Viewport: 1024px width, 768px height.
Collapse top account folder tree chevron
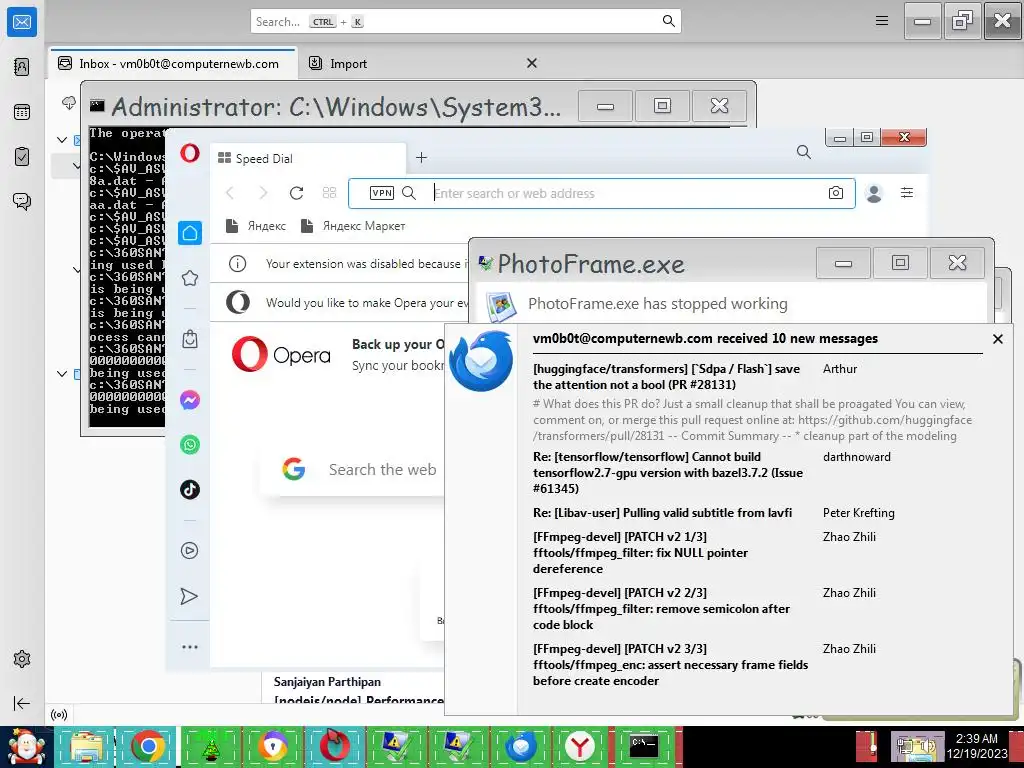(62, 140)
